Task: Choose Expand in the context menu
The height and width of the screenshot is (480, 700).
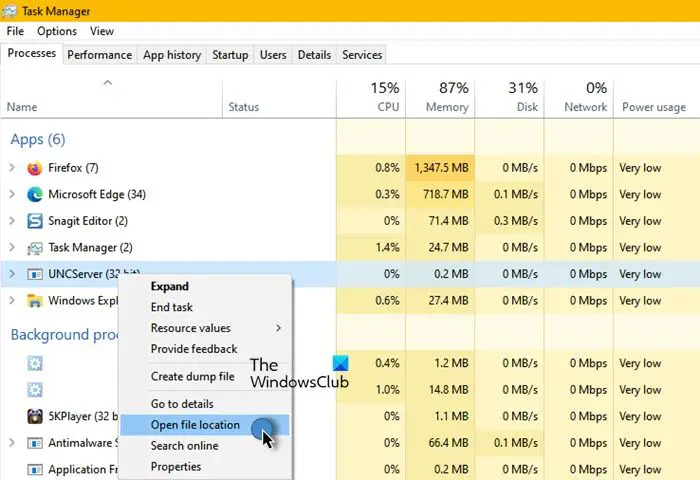Action: [205, 287]
